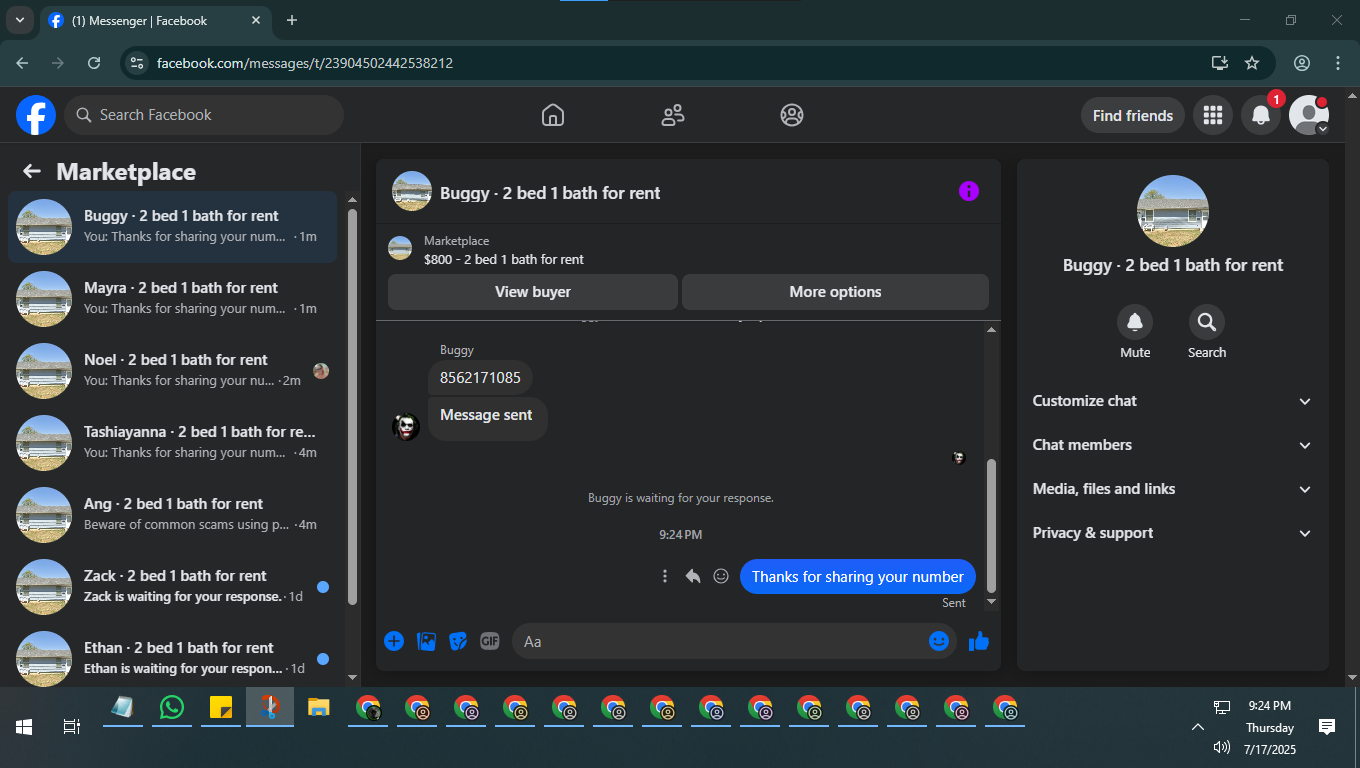This screenshot has width=1360, height=768.
Task: Open Ethan's unread conversation
Action: (173, 657)
